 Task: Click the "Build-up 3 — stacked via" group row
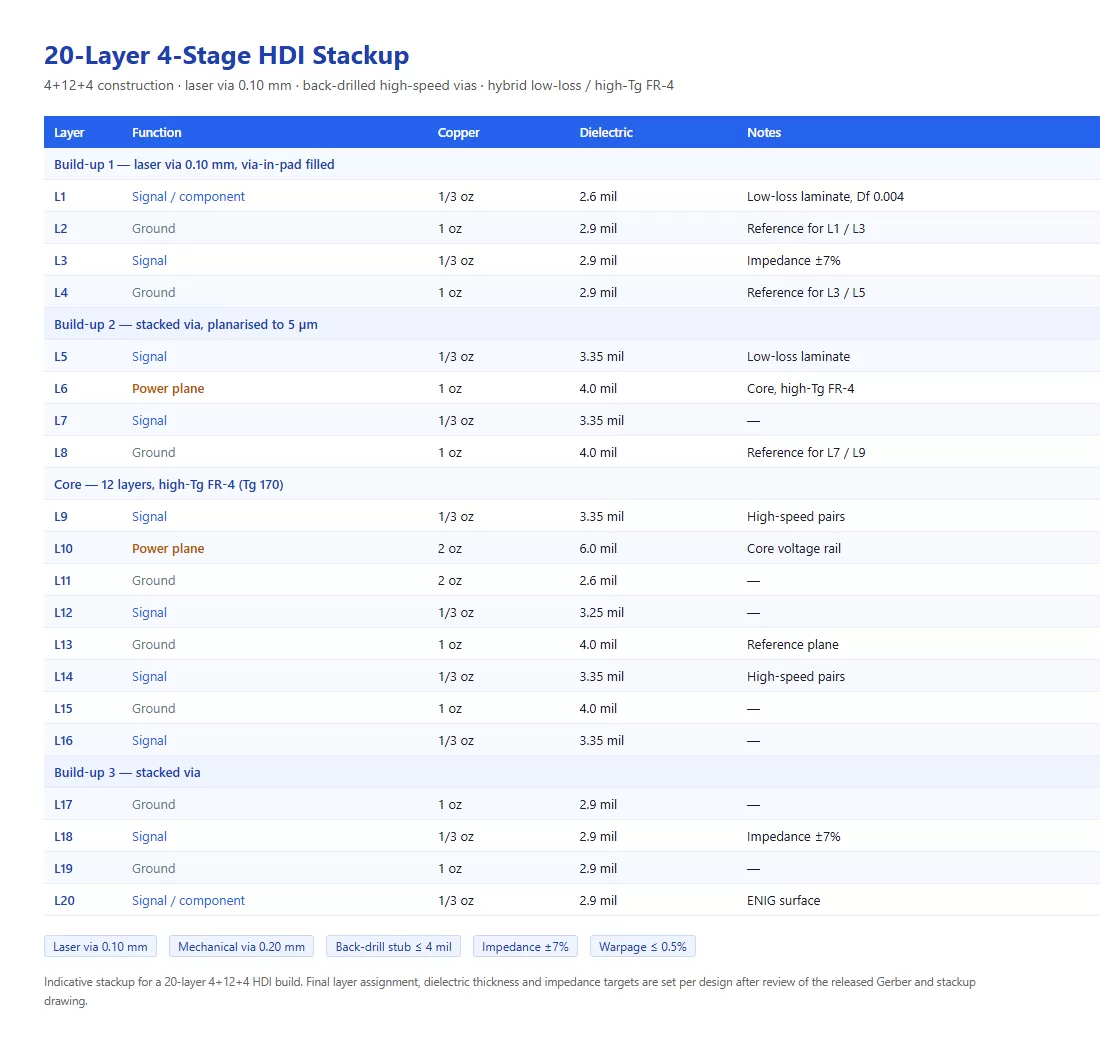pyautogui.click(x=572, y=772)
